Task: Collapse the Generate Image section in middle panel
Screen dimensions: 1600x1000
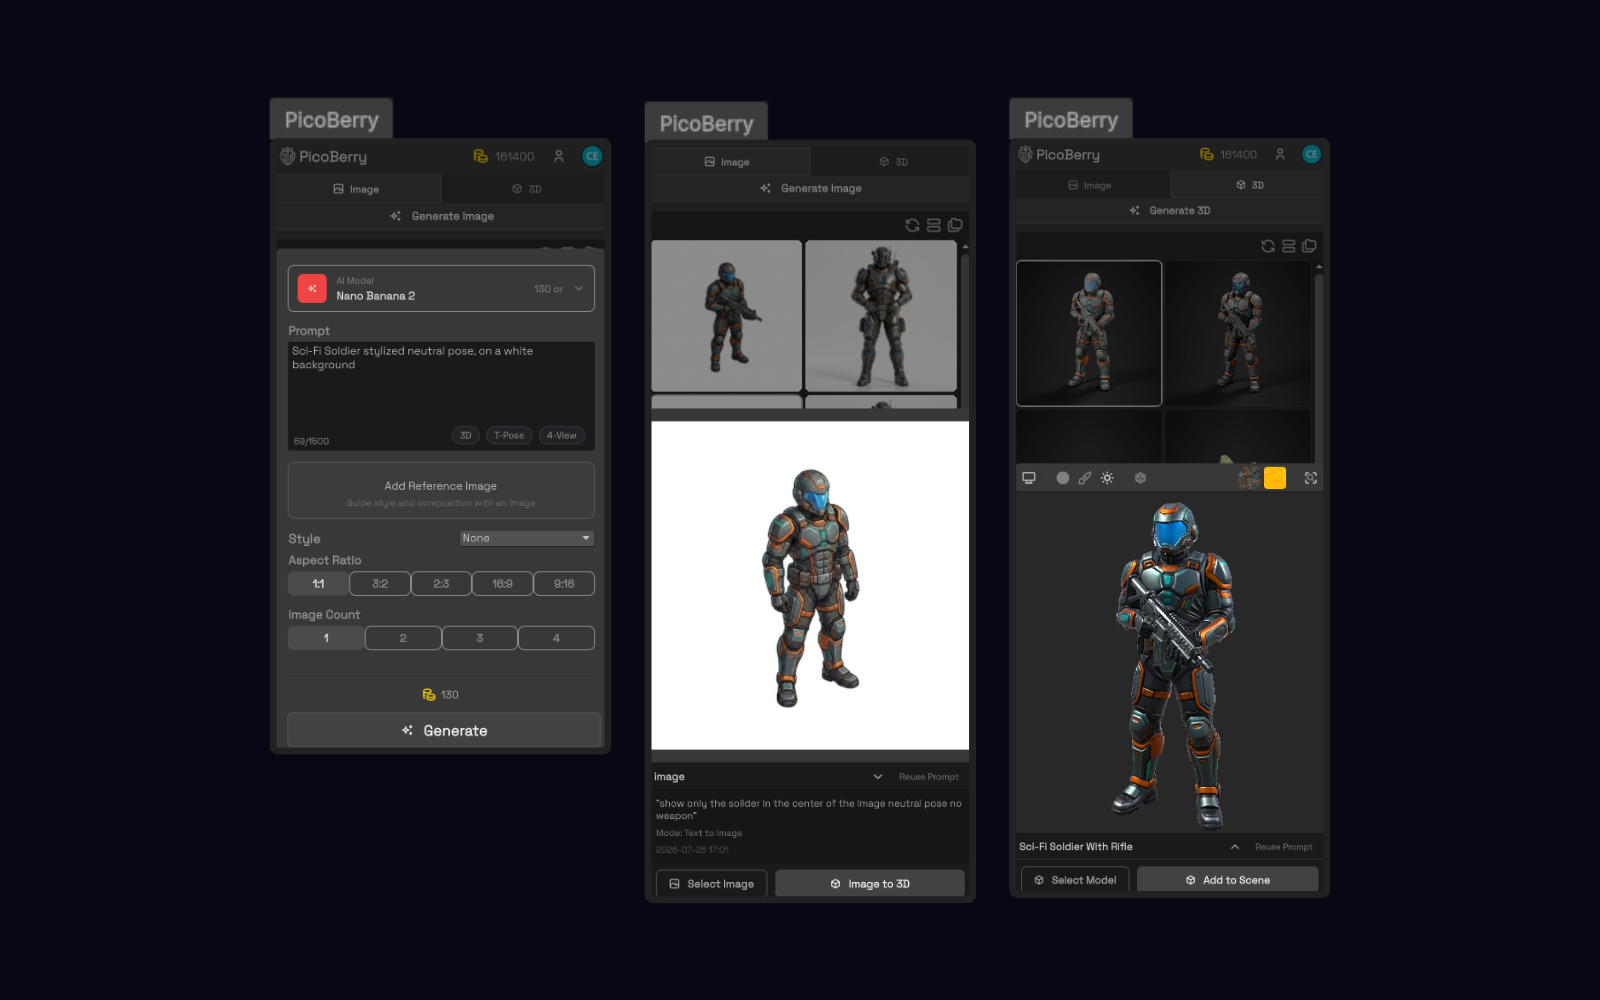Action: (x=810, y=188)
